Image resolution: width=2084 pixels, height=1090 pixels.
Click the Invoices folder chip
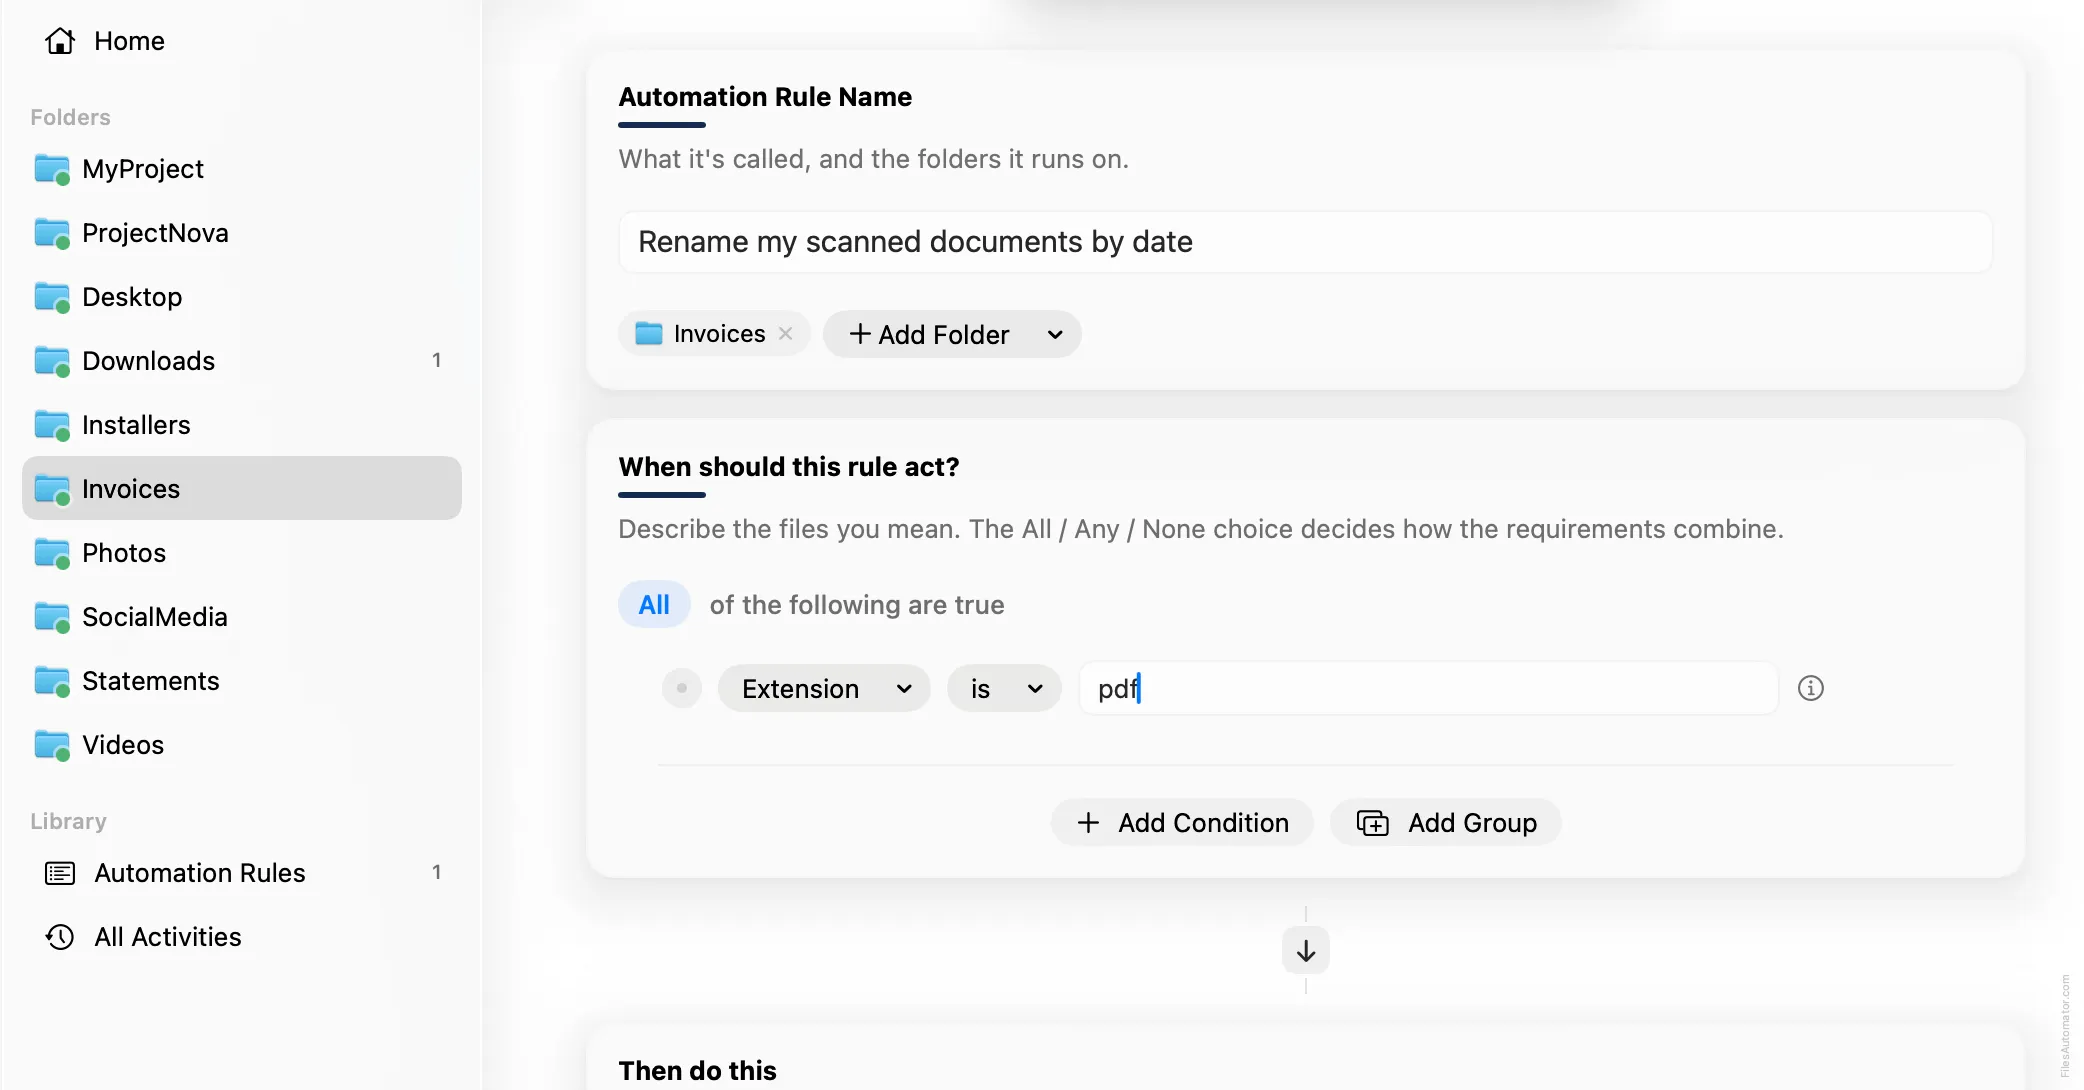coord(714,334)
